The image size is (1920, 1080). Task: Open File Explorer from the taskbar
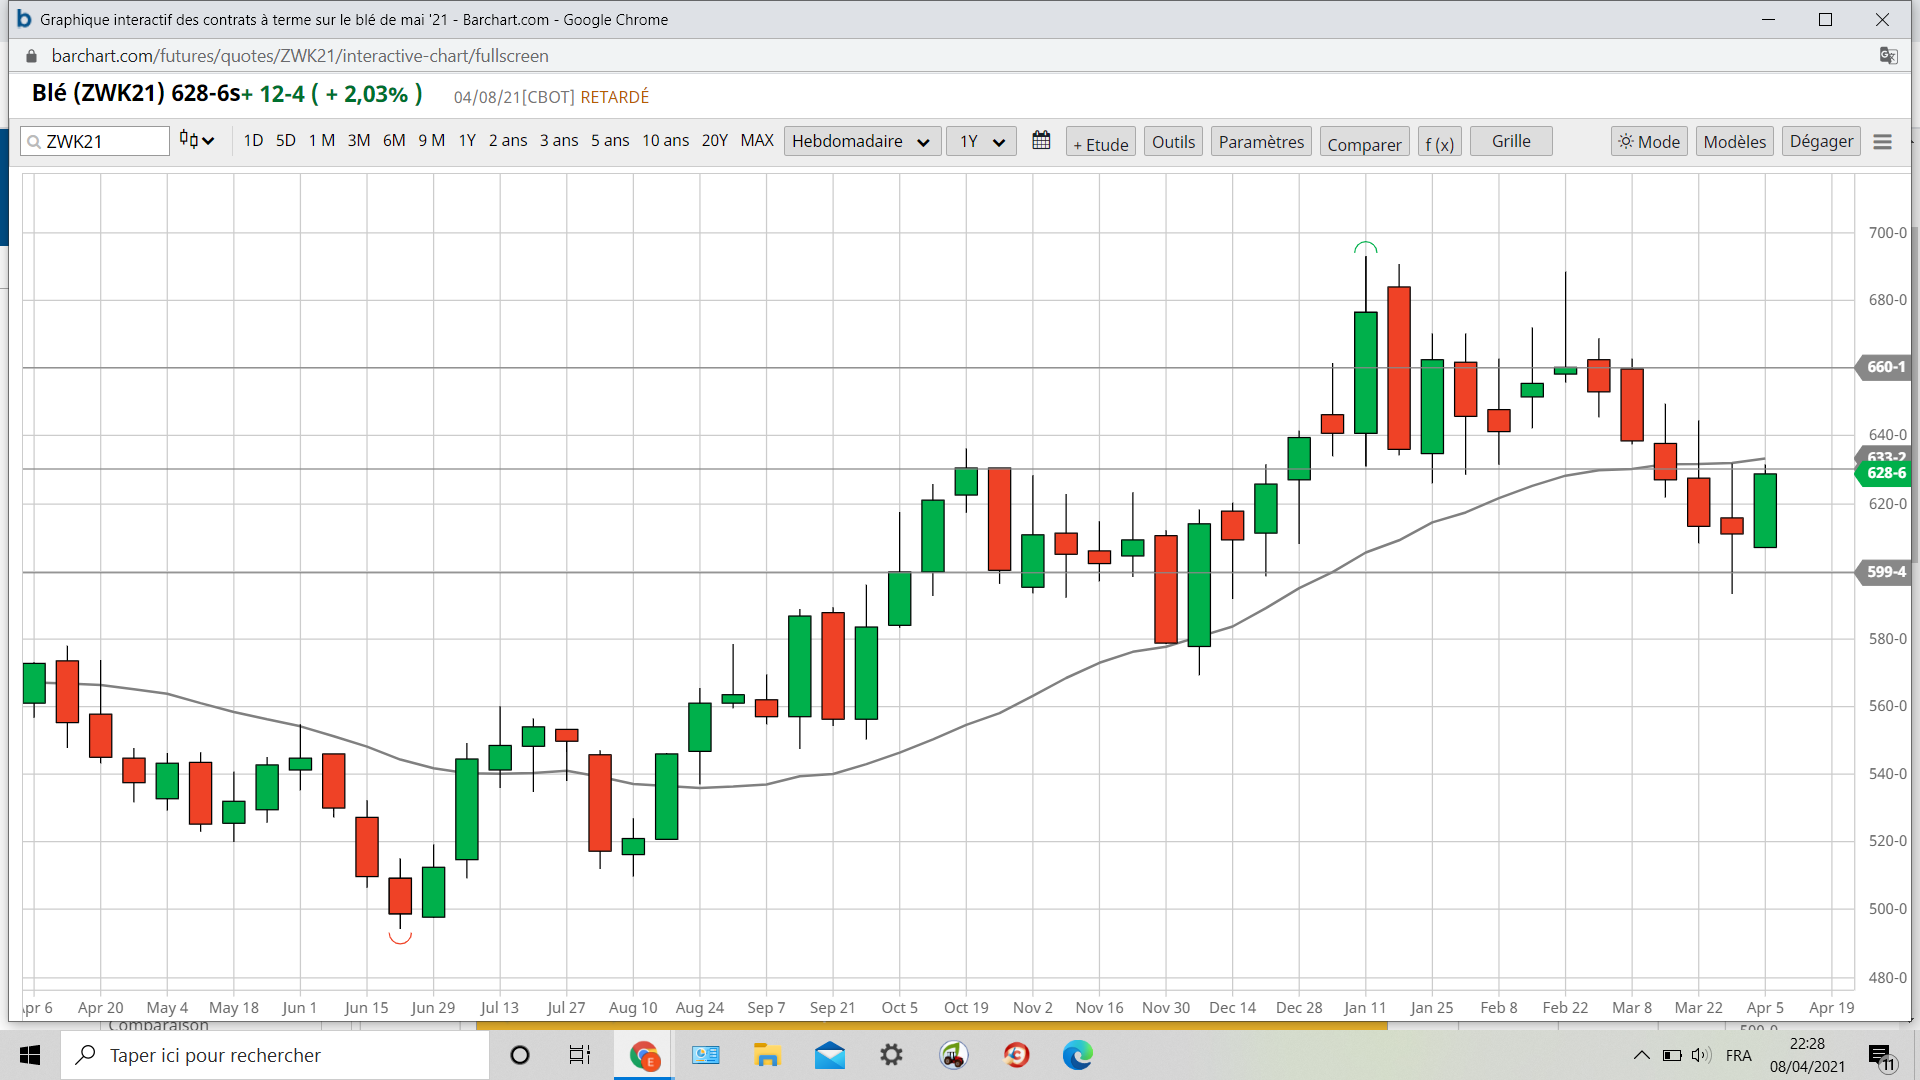point(767,1055)
